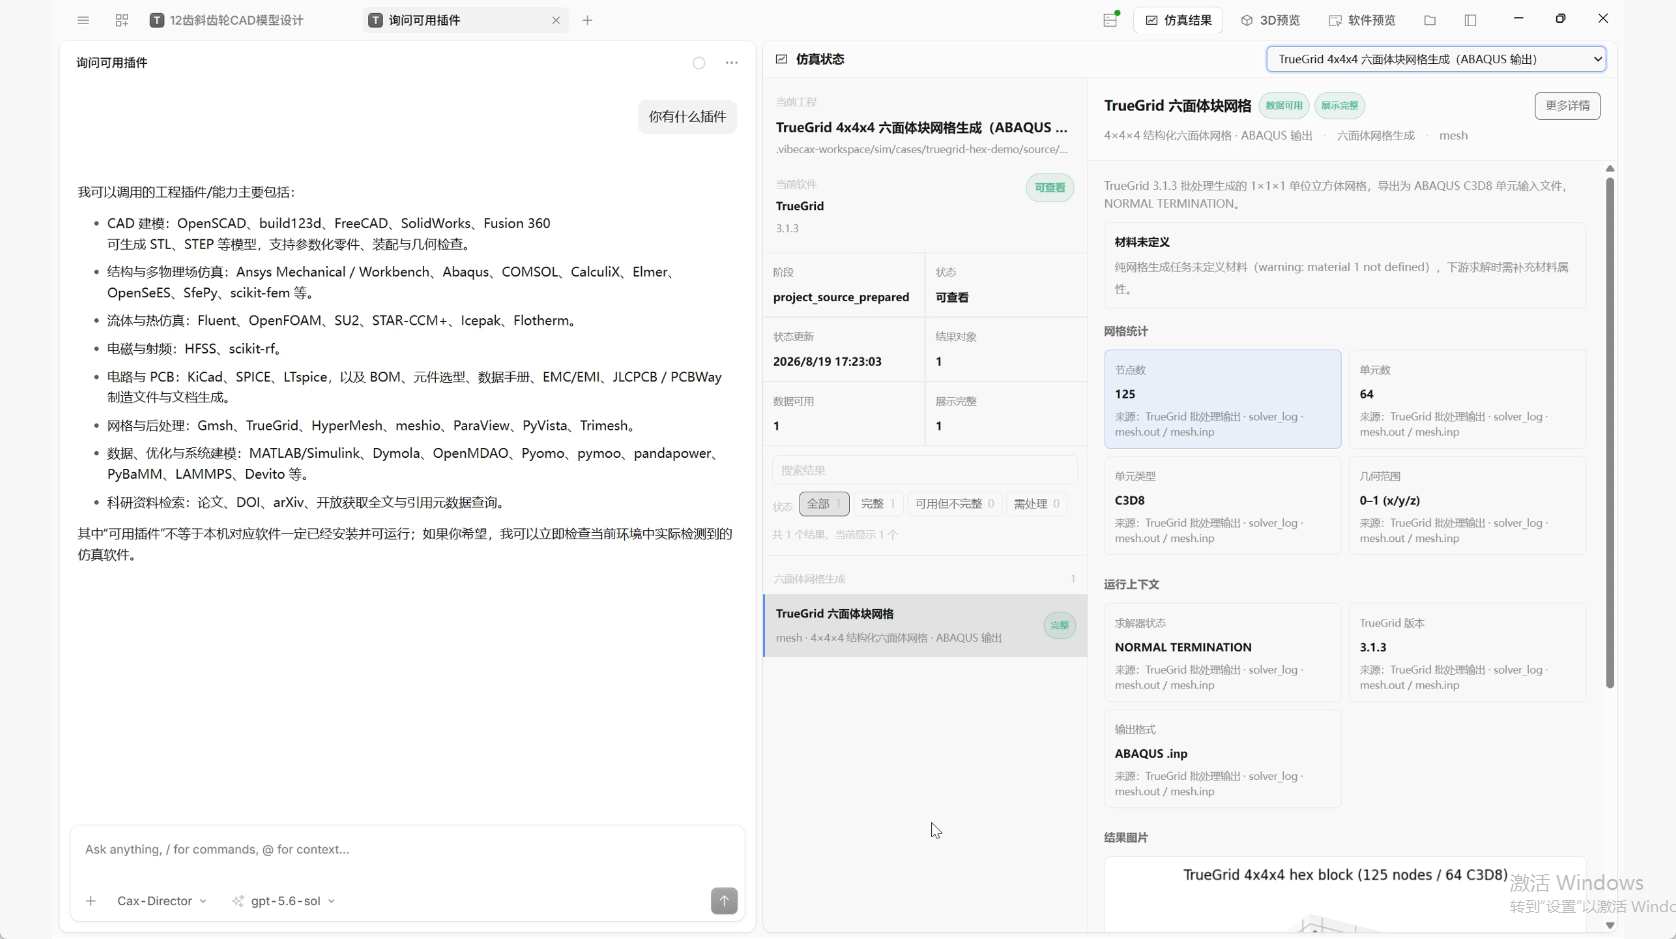
Task: Close the 询问可用插件 tab
Action: [556, 20]
